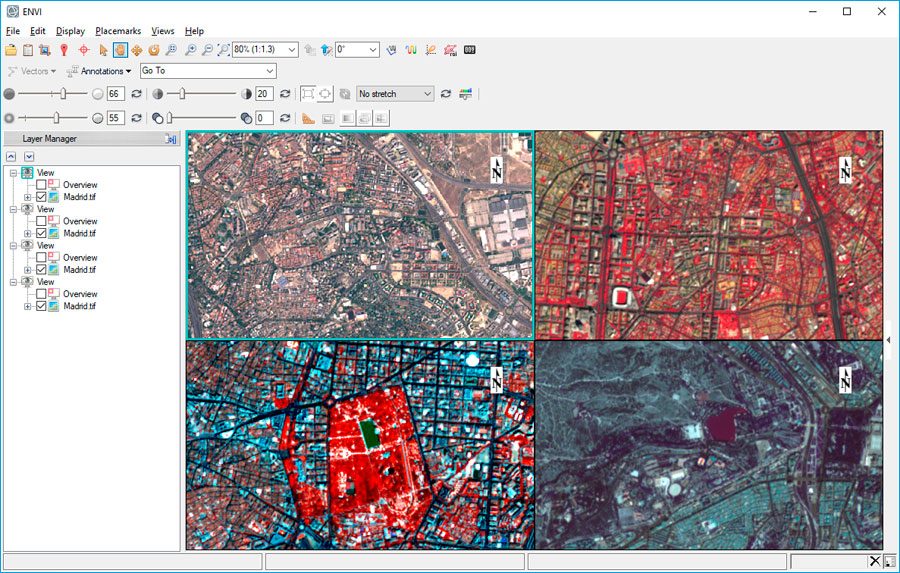This screenshot has width=900, height=573.
Task: Click Zoom to Full Extent icon
Action: [x=224, y=50]
